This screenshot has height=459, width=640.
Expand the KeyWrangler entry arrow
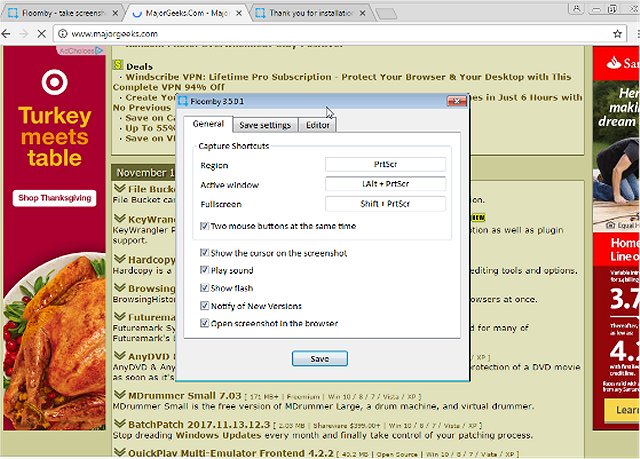tap(120, 218)
